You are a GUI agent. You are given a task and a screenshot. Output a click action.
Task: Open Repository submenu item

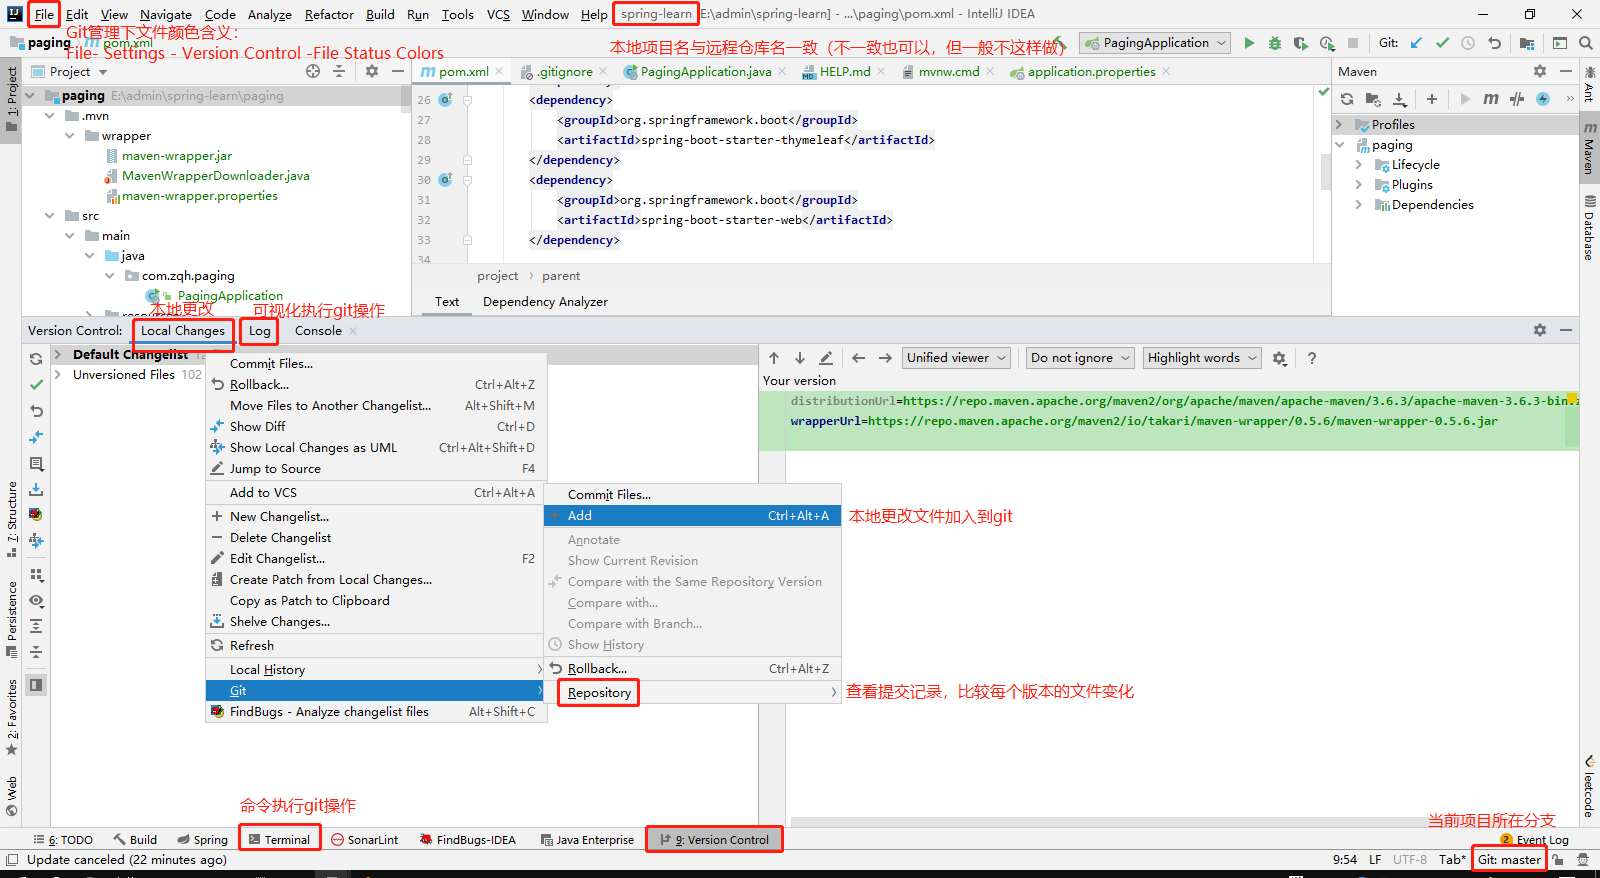coord(692,693)
